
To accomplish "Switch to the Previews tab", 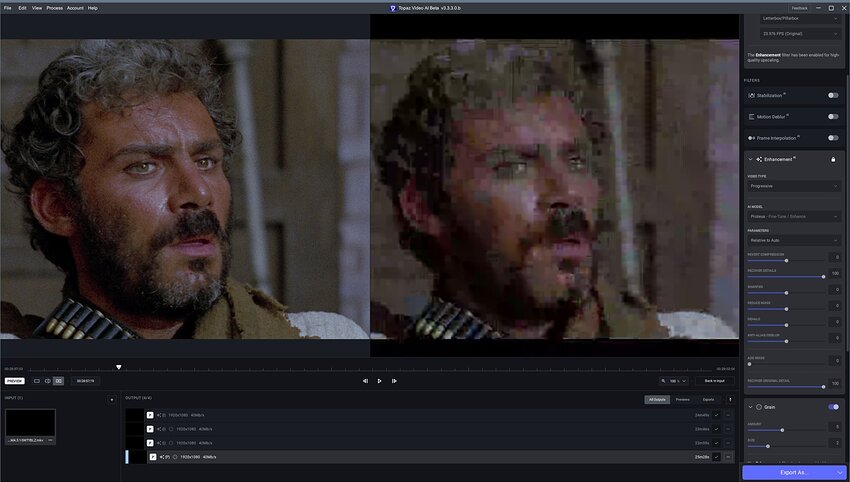I will (x=682, y=400).
